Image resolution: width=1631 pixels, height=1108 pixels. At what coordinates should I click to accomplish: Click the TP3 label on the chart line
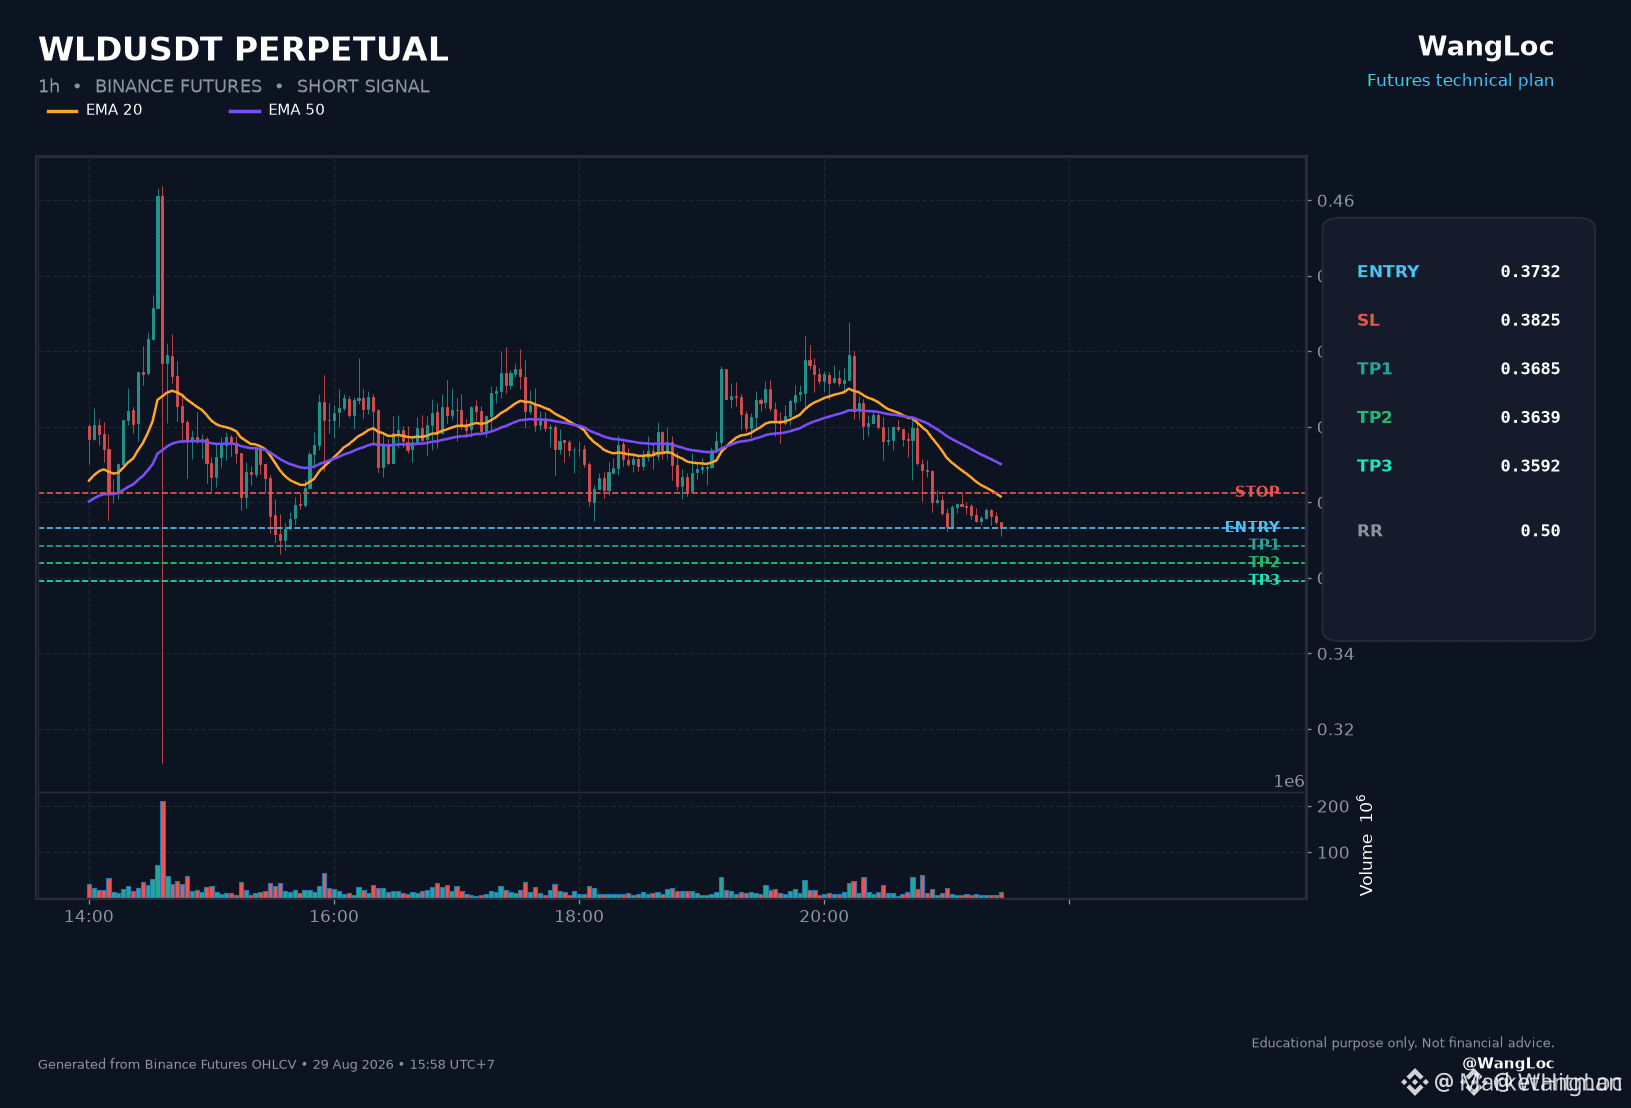(1264, 580)
